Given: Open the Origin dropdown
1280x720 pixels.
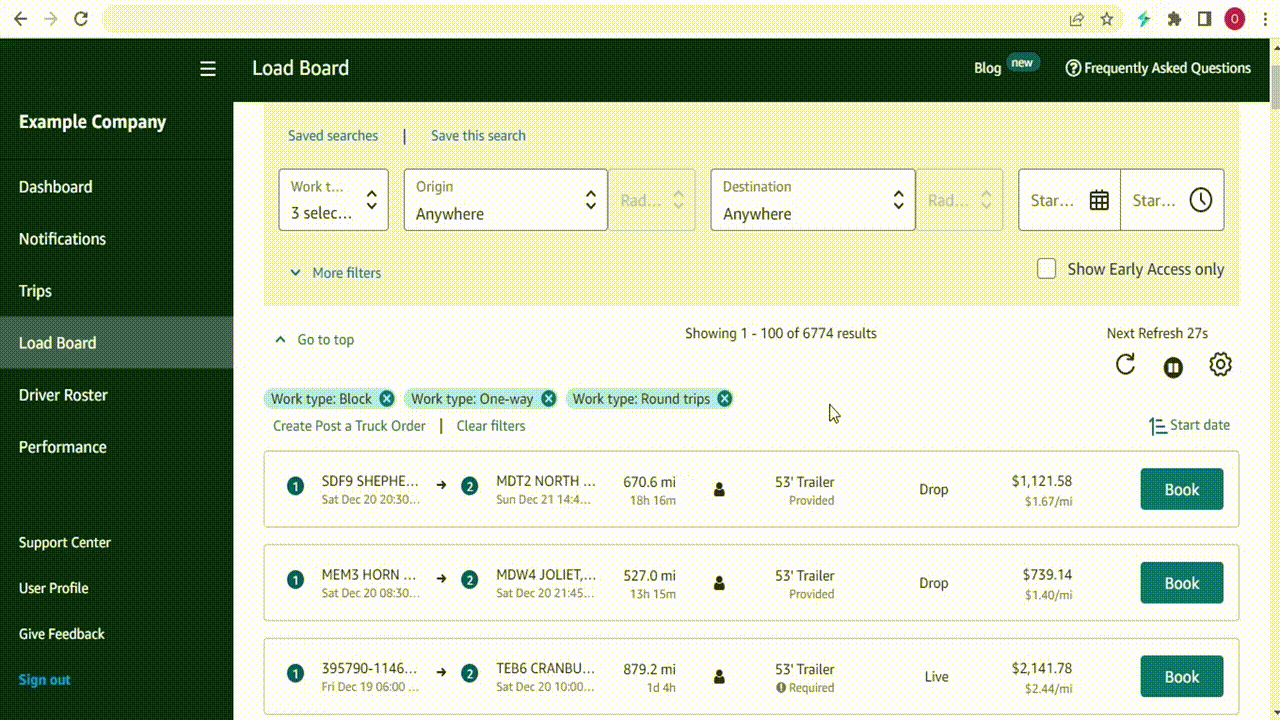Looking at the screenshot, I should (505, 200).
